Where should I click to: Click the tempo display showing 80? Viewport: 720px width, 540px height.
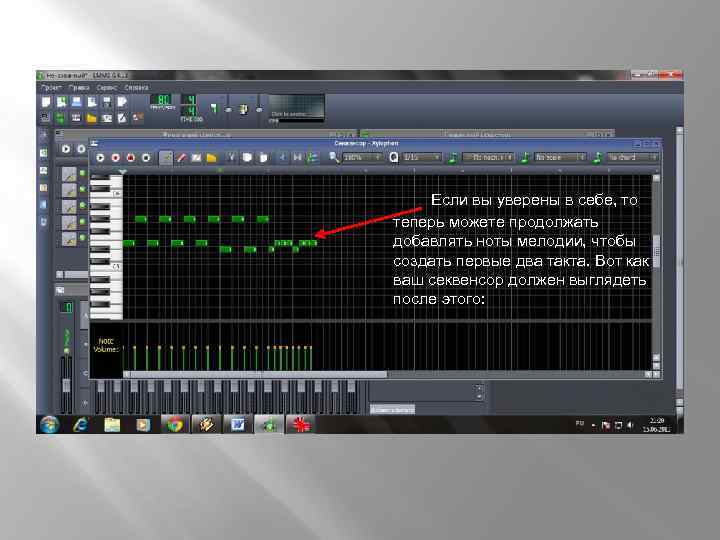tap(163, 100)
